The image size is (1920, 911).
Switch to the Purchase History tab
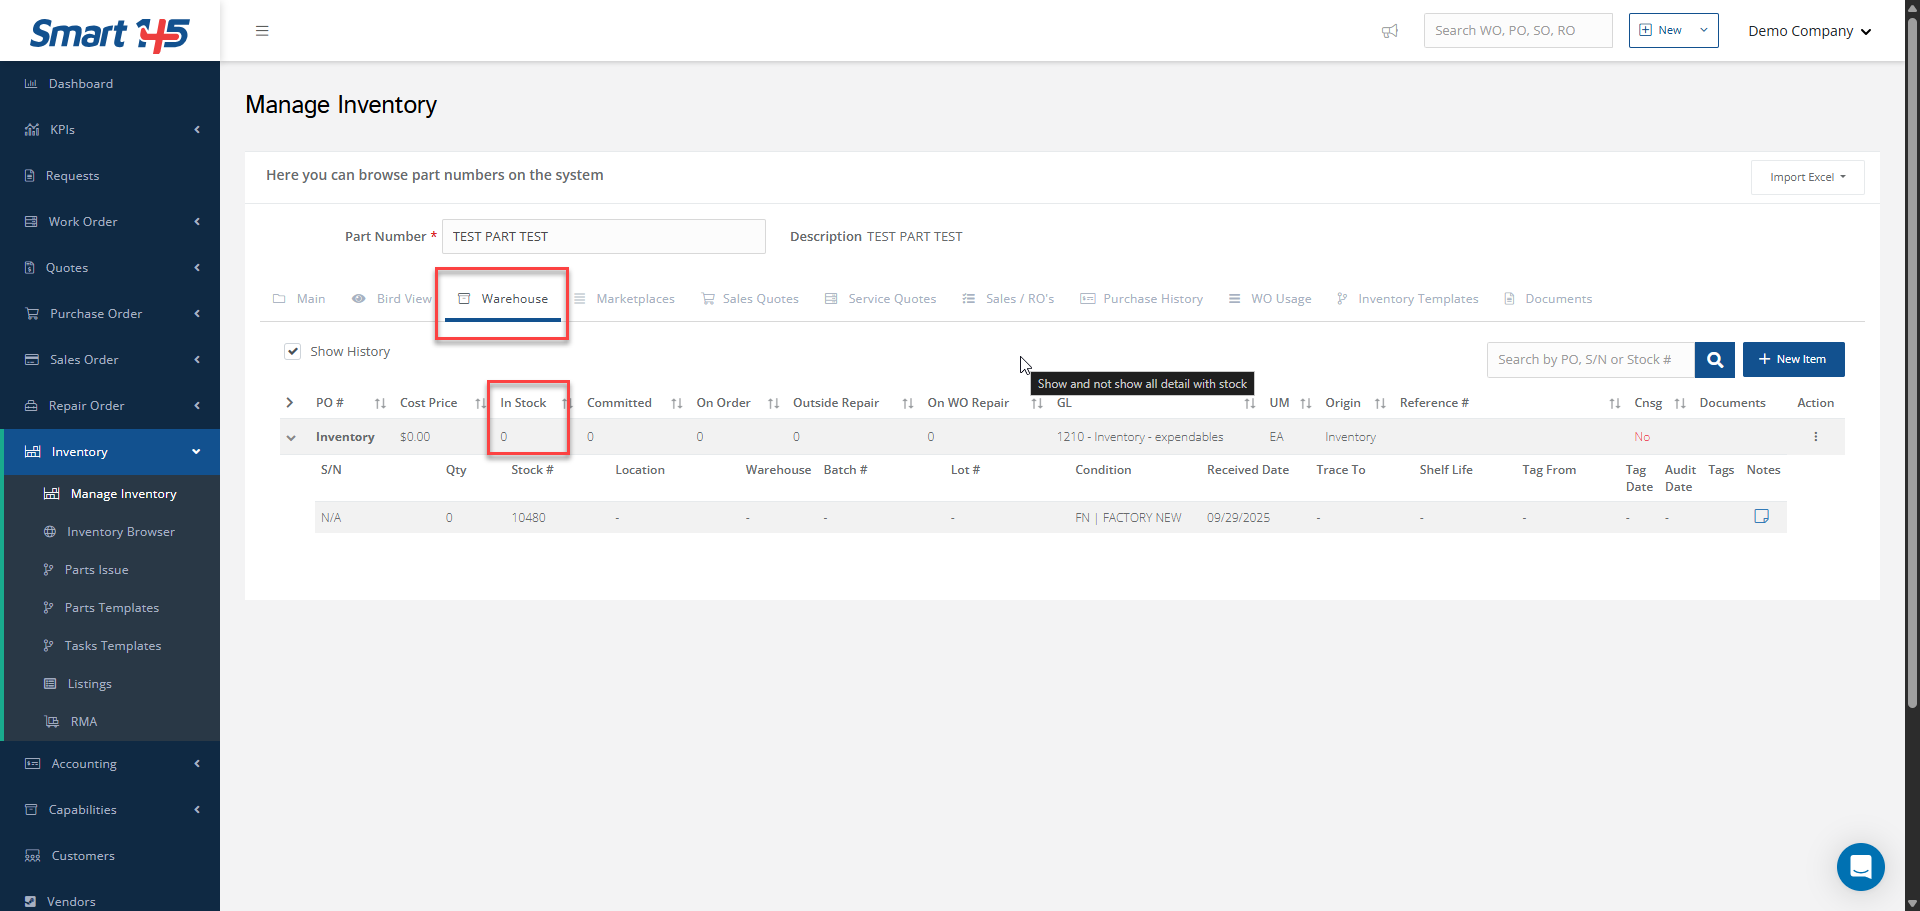pos(1142,299)
